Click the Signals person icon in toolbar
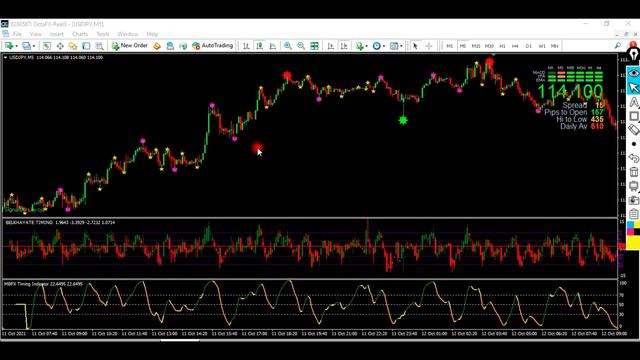The width and height of the screenshot is (640, 360). coord(170,46)
